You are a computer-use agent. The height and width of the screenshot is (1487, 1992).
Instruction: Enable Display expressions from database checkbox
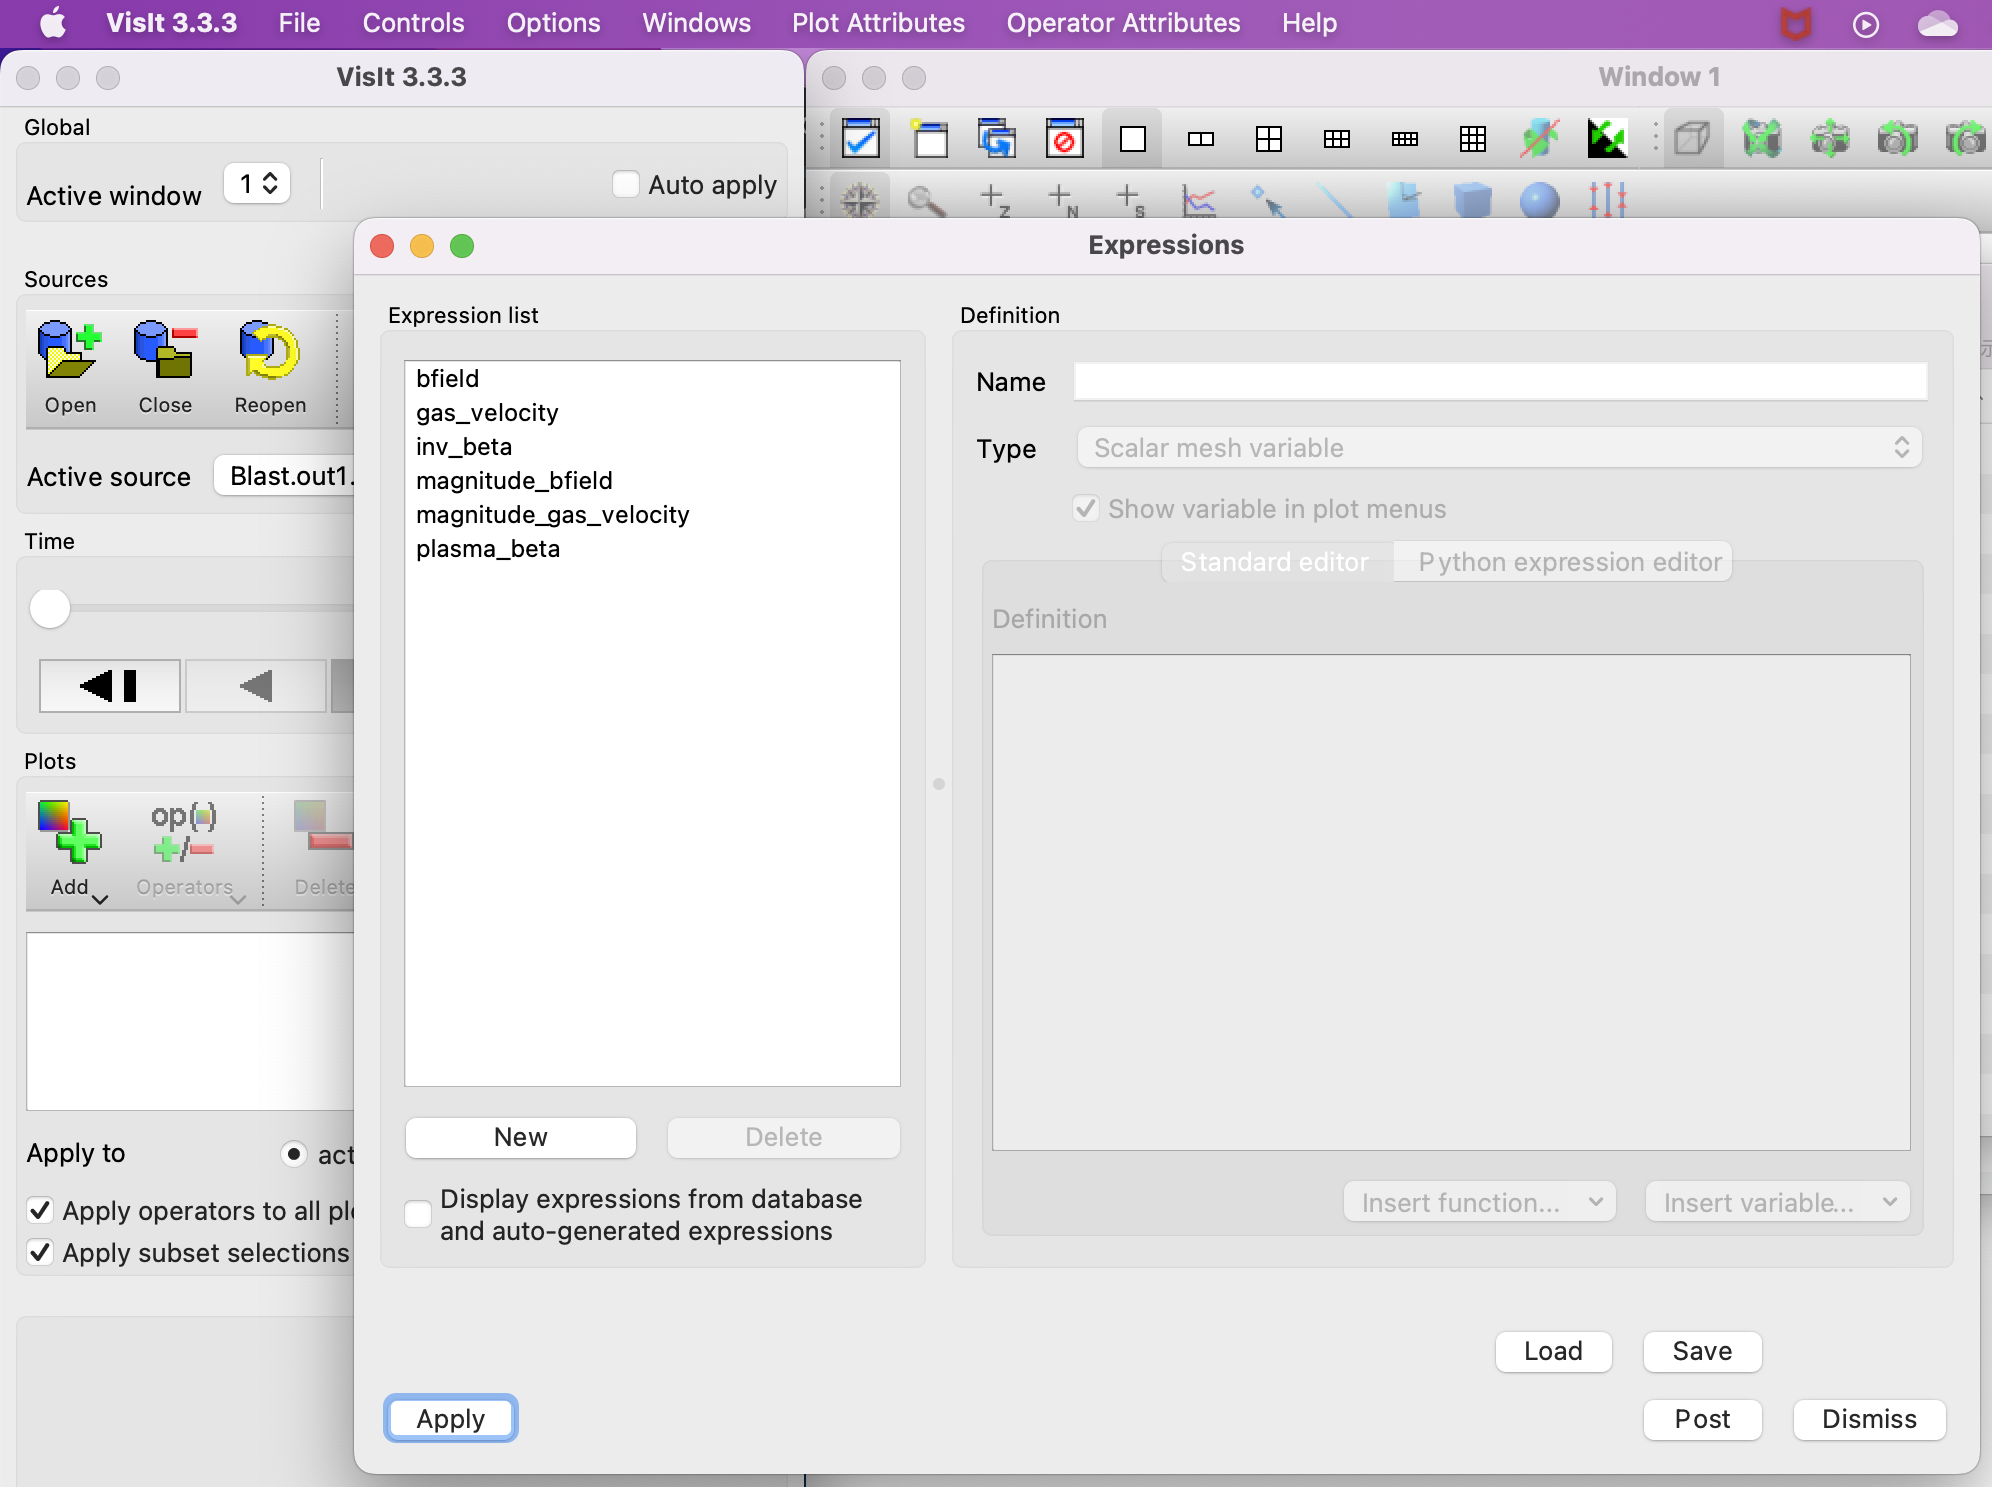[418, 1214]
